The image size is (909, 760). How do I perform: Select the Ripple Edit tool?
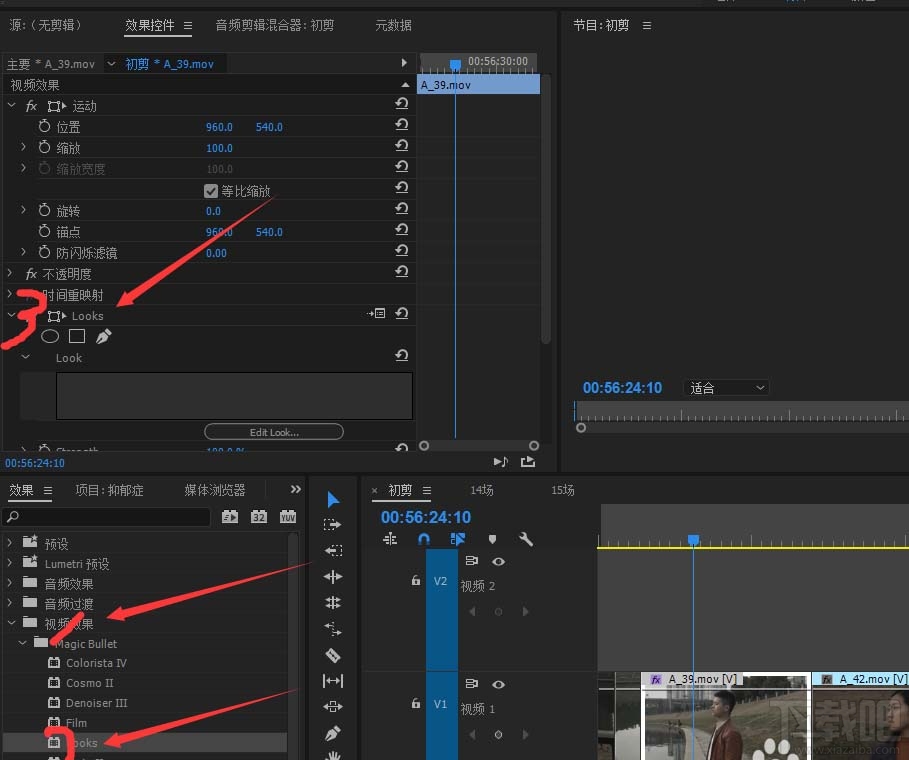click(x=333, y=577)
